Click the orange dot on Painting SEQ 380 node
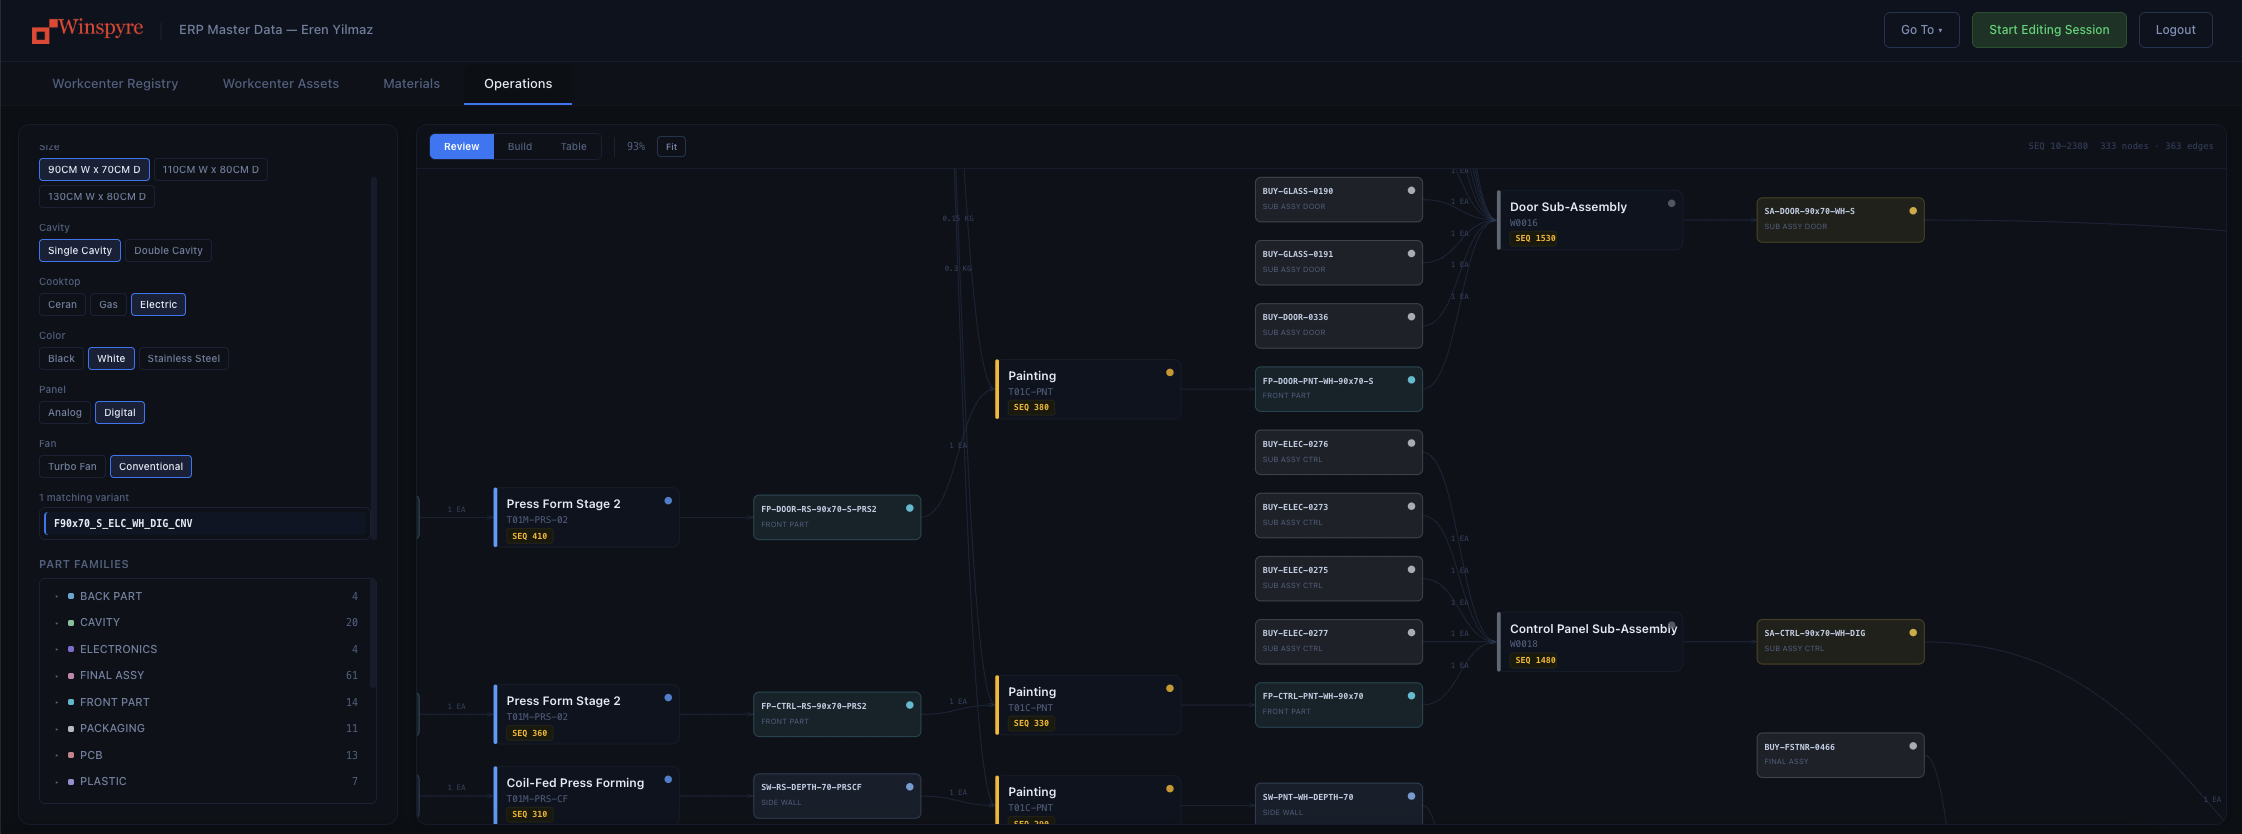This screenshot has width=2242, height=834. 1169,372
